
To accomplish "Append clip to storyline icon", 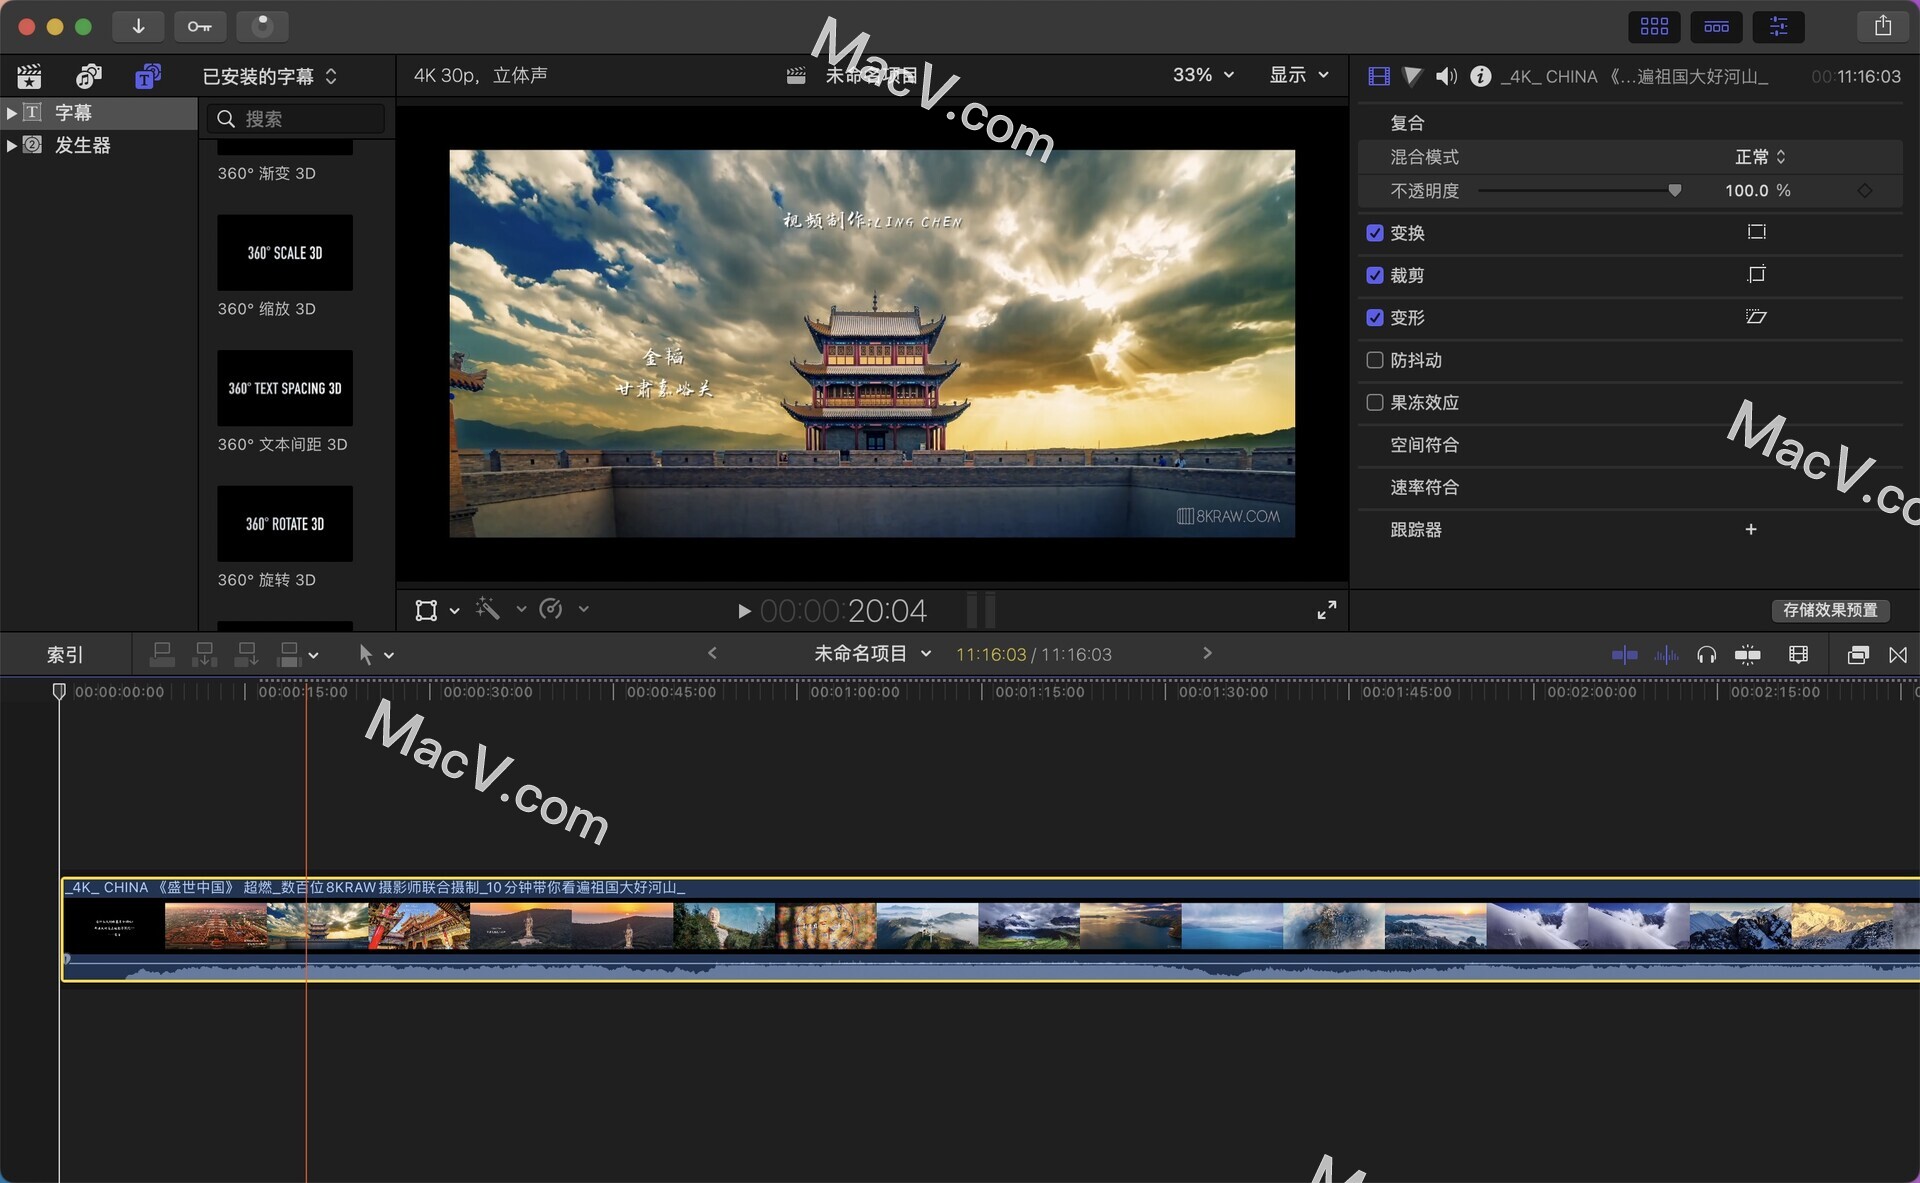I will pos(246,655).
